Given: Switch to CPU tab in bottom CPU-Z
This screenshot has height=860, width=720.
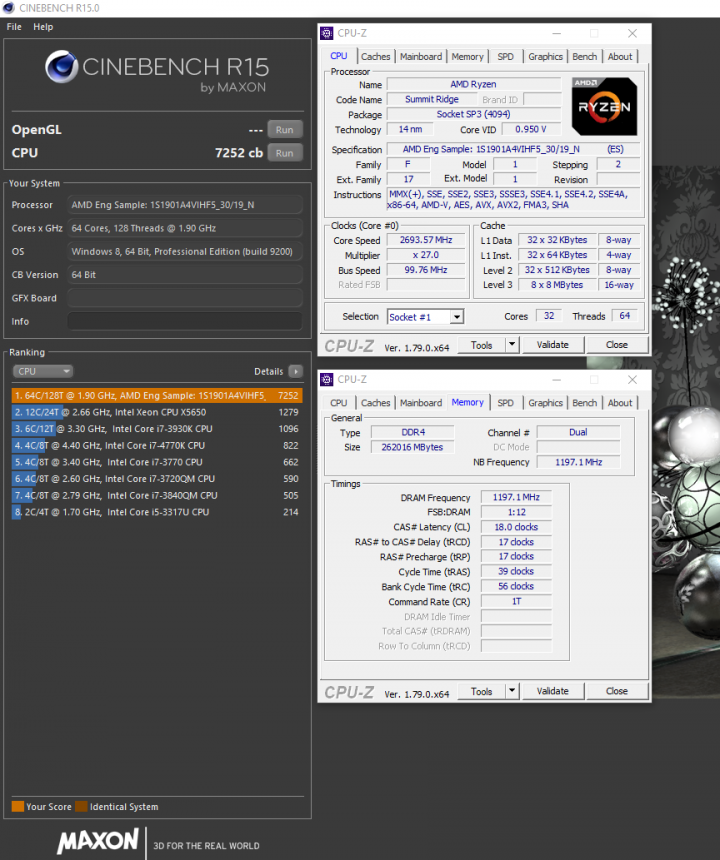Looking at the screenshot, I should (x=339, y=403).
